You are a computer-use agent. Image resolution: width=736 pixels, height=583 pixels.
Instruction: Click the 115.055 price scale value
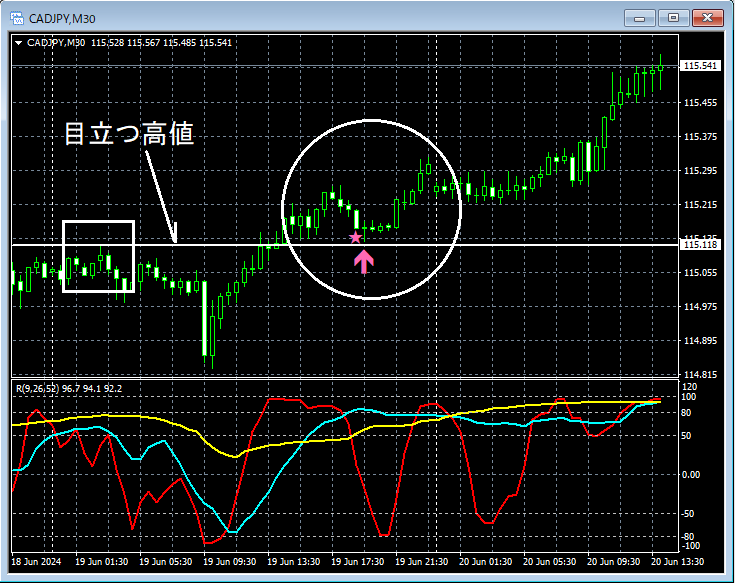pos(700,273)
